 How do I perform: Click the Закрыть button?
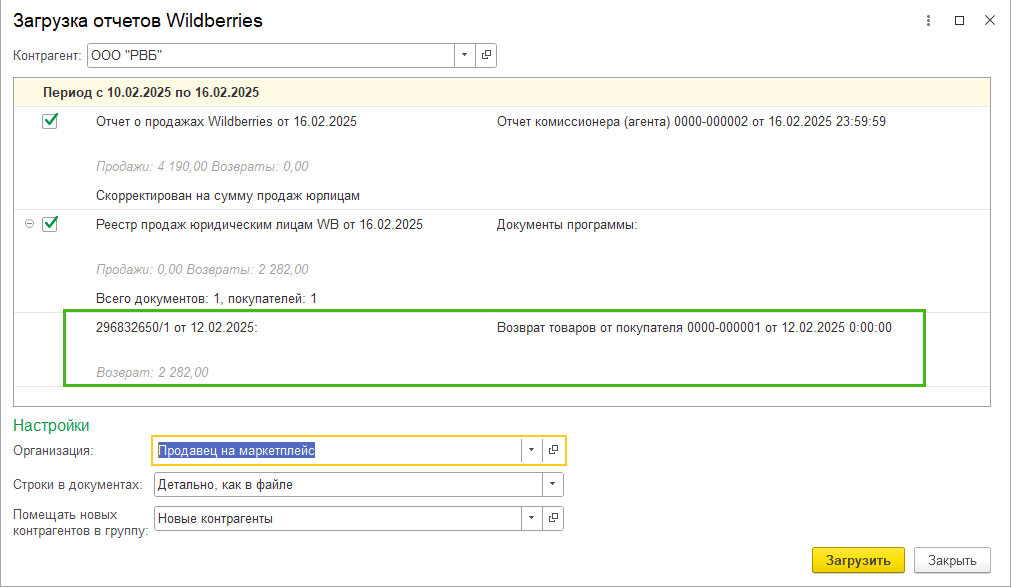point(952,560)
